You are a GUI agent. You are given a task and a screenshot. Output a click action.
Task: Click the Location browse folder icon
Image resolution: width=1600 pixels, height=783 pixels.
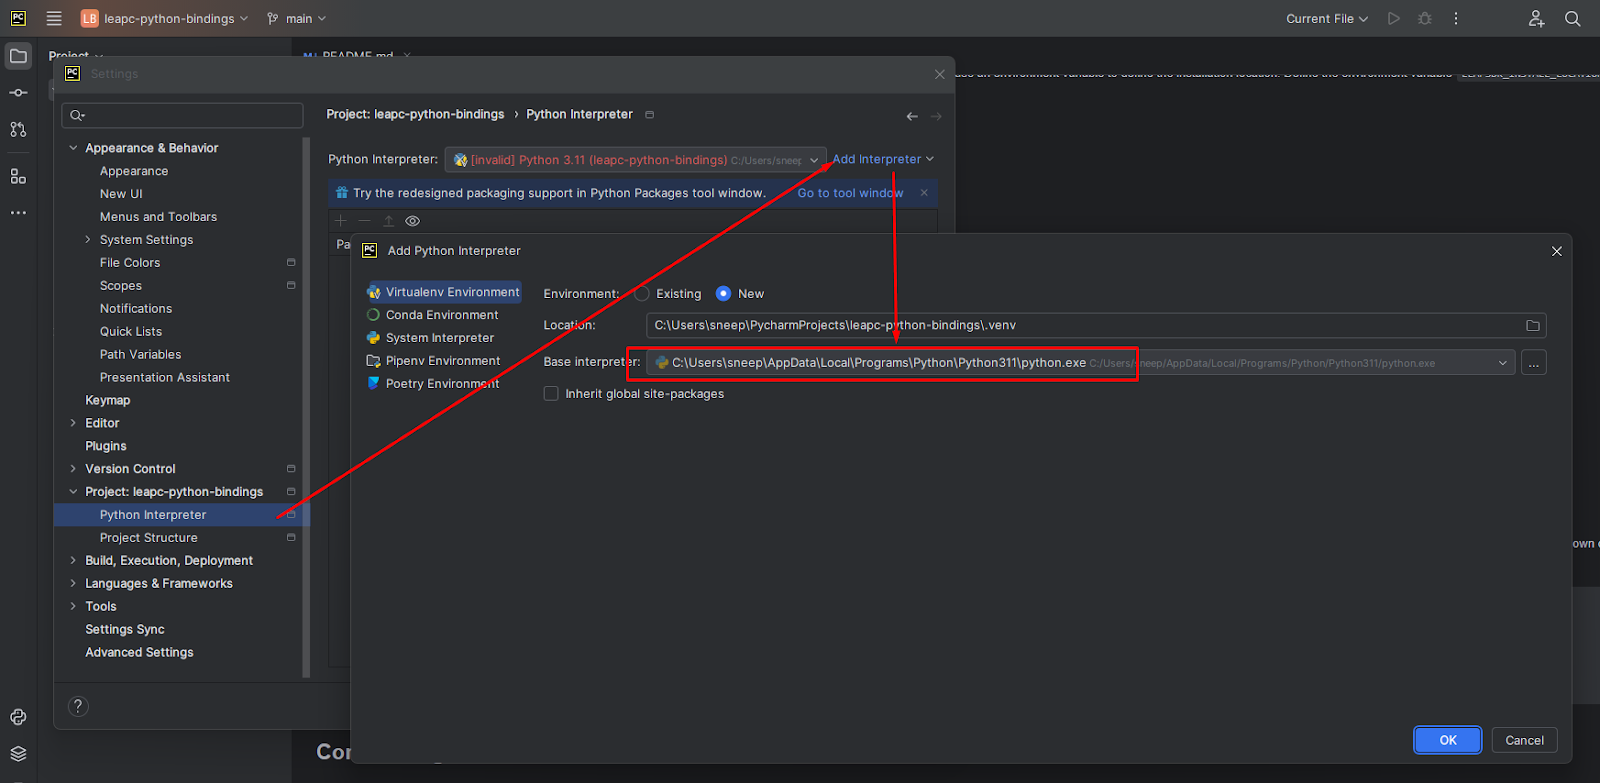1533,325
